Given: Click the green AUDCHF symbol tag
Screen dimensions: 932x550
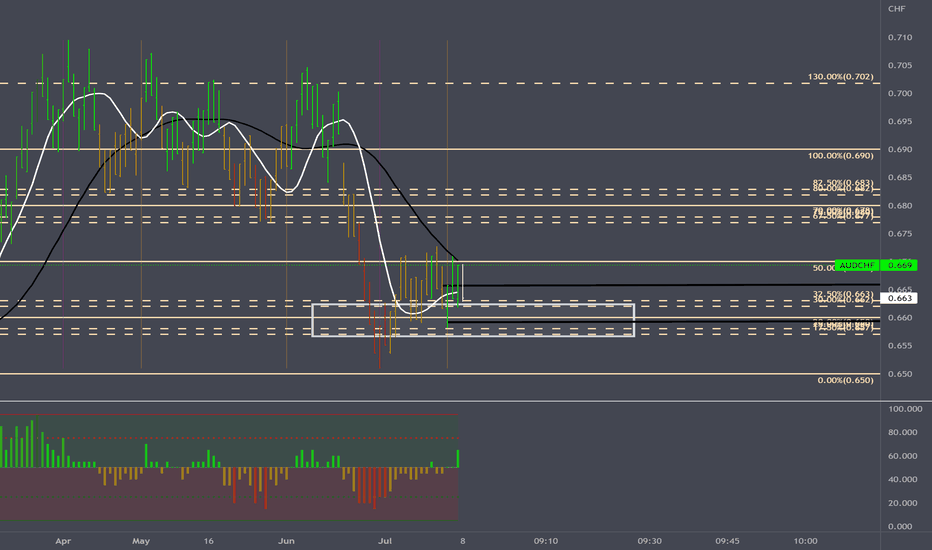Looking at the screenshot, I should [x=857, y=265].
